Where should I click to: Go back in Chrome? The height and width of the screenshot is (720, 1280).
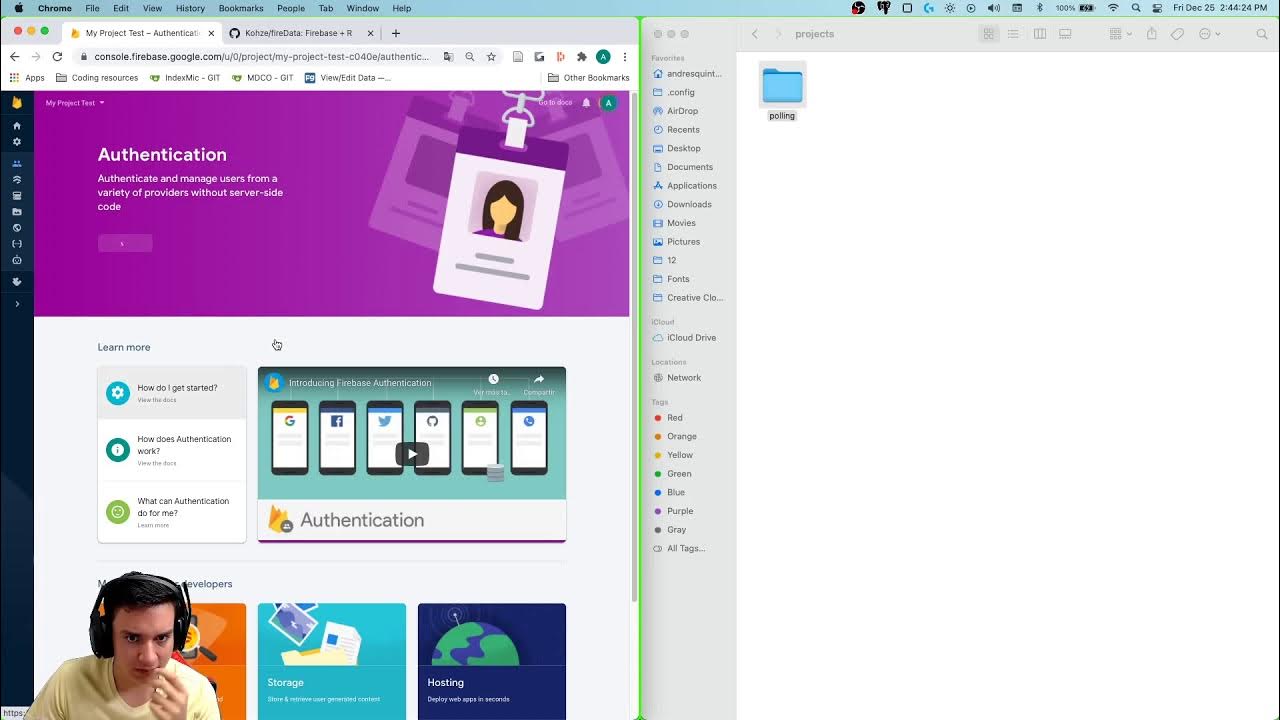click(x=14, y=57)
